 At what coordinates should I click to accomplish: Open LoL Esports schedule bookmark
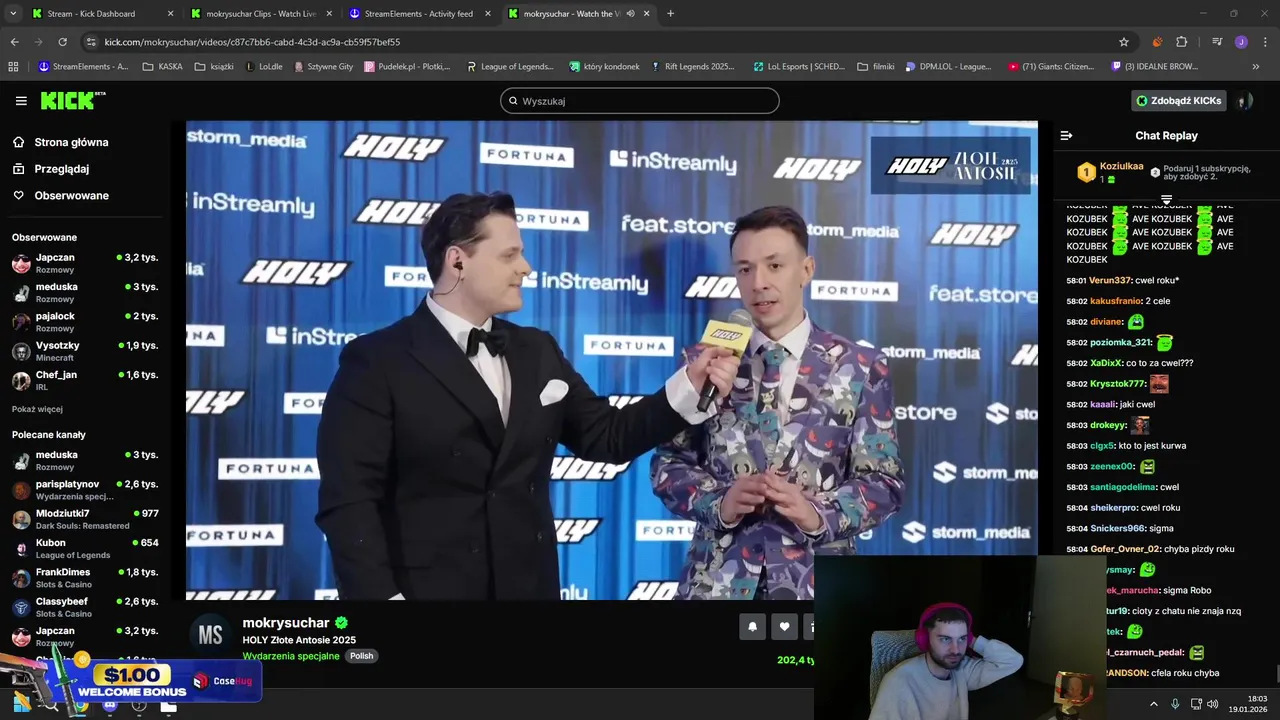[x=798, y=67]
